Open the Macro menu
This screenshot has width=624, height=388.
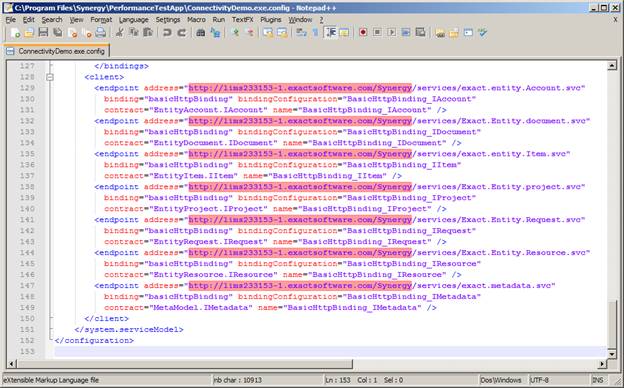pos(196,19)
